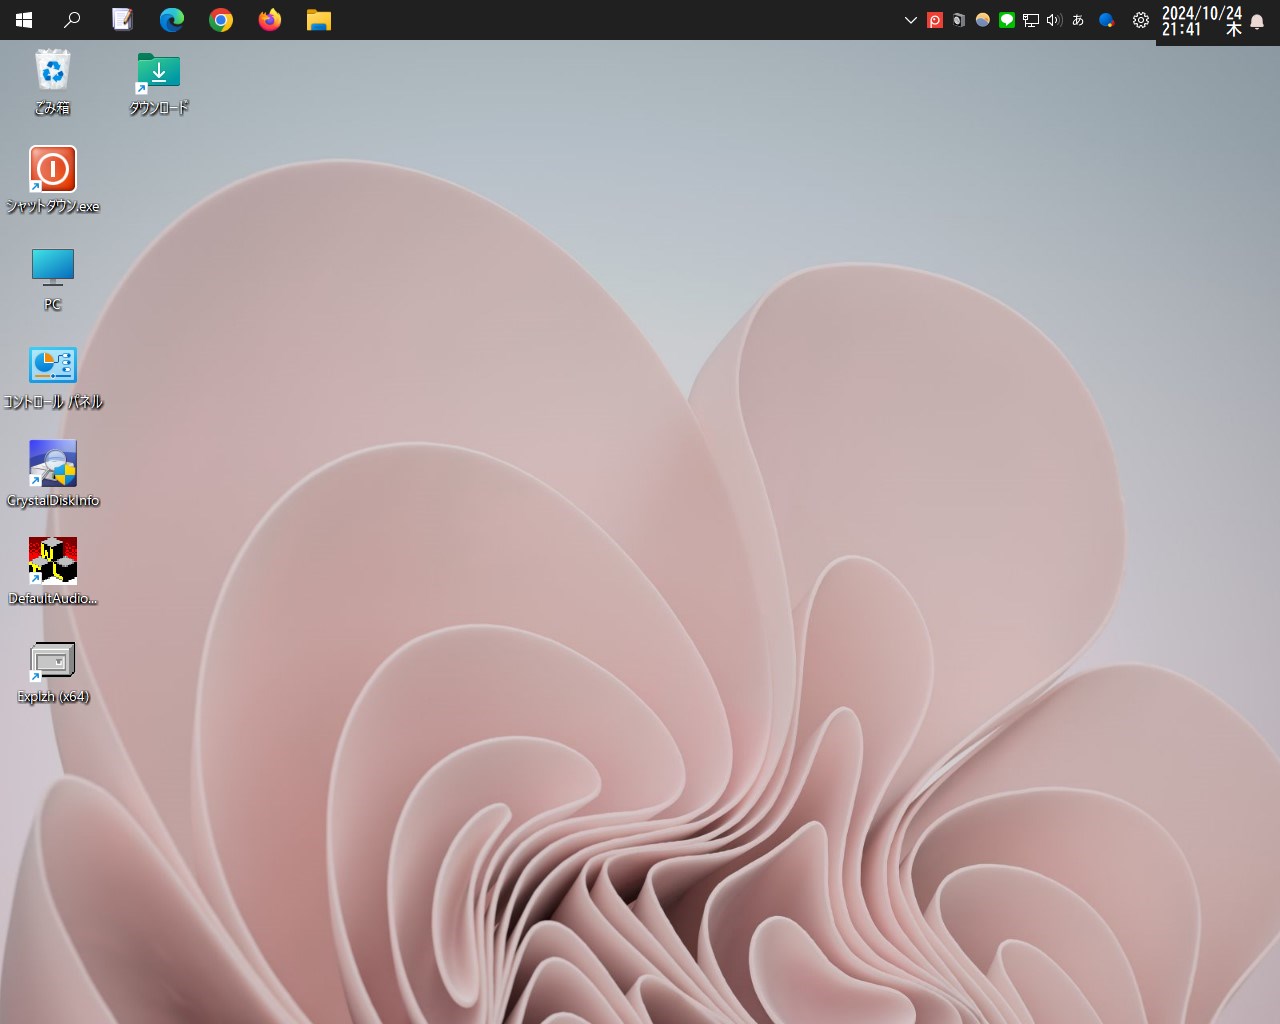Viewport: 1280px width, 1024px height.
Task: Launch Google Chrome from the taskbar
Action: click(x=221, y=20)
